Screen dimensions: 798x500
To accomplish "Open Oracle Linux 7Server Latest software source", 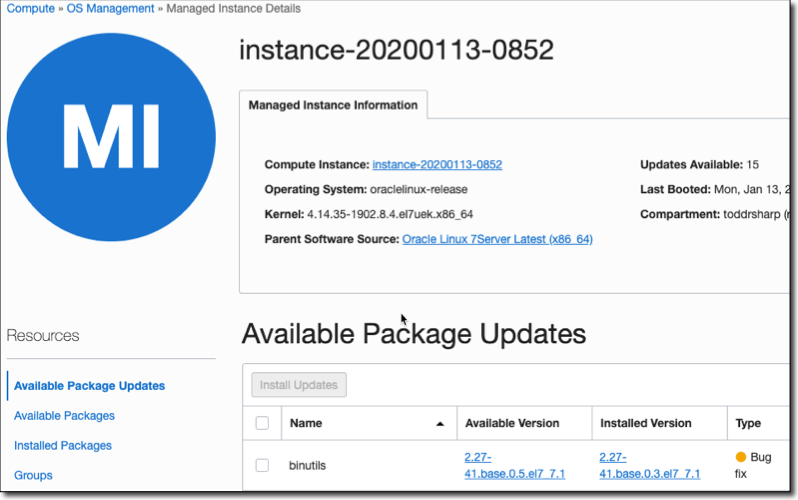I will click(x=497, y=240).
